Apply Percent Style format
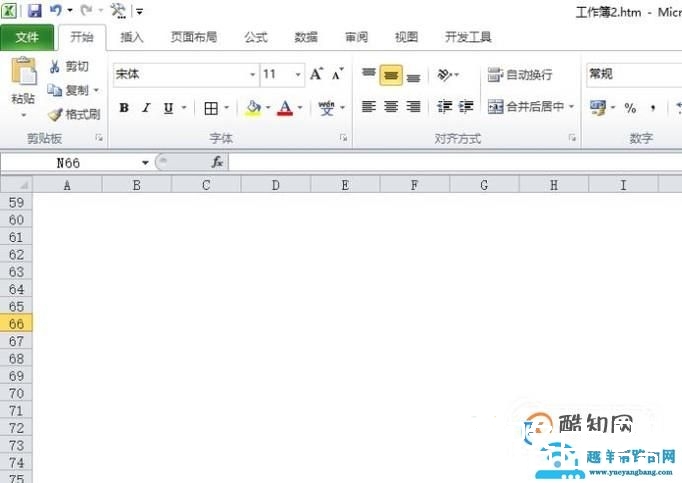This screenshot has width=682, height=483. tap(630, 107)
